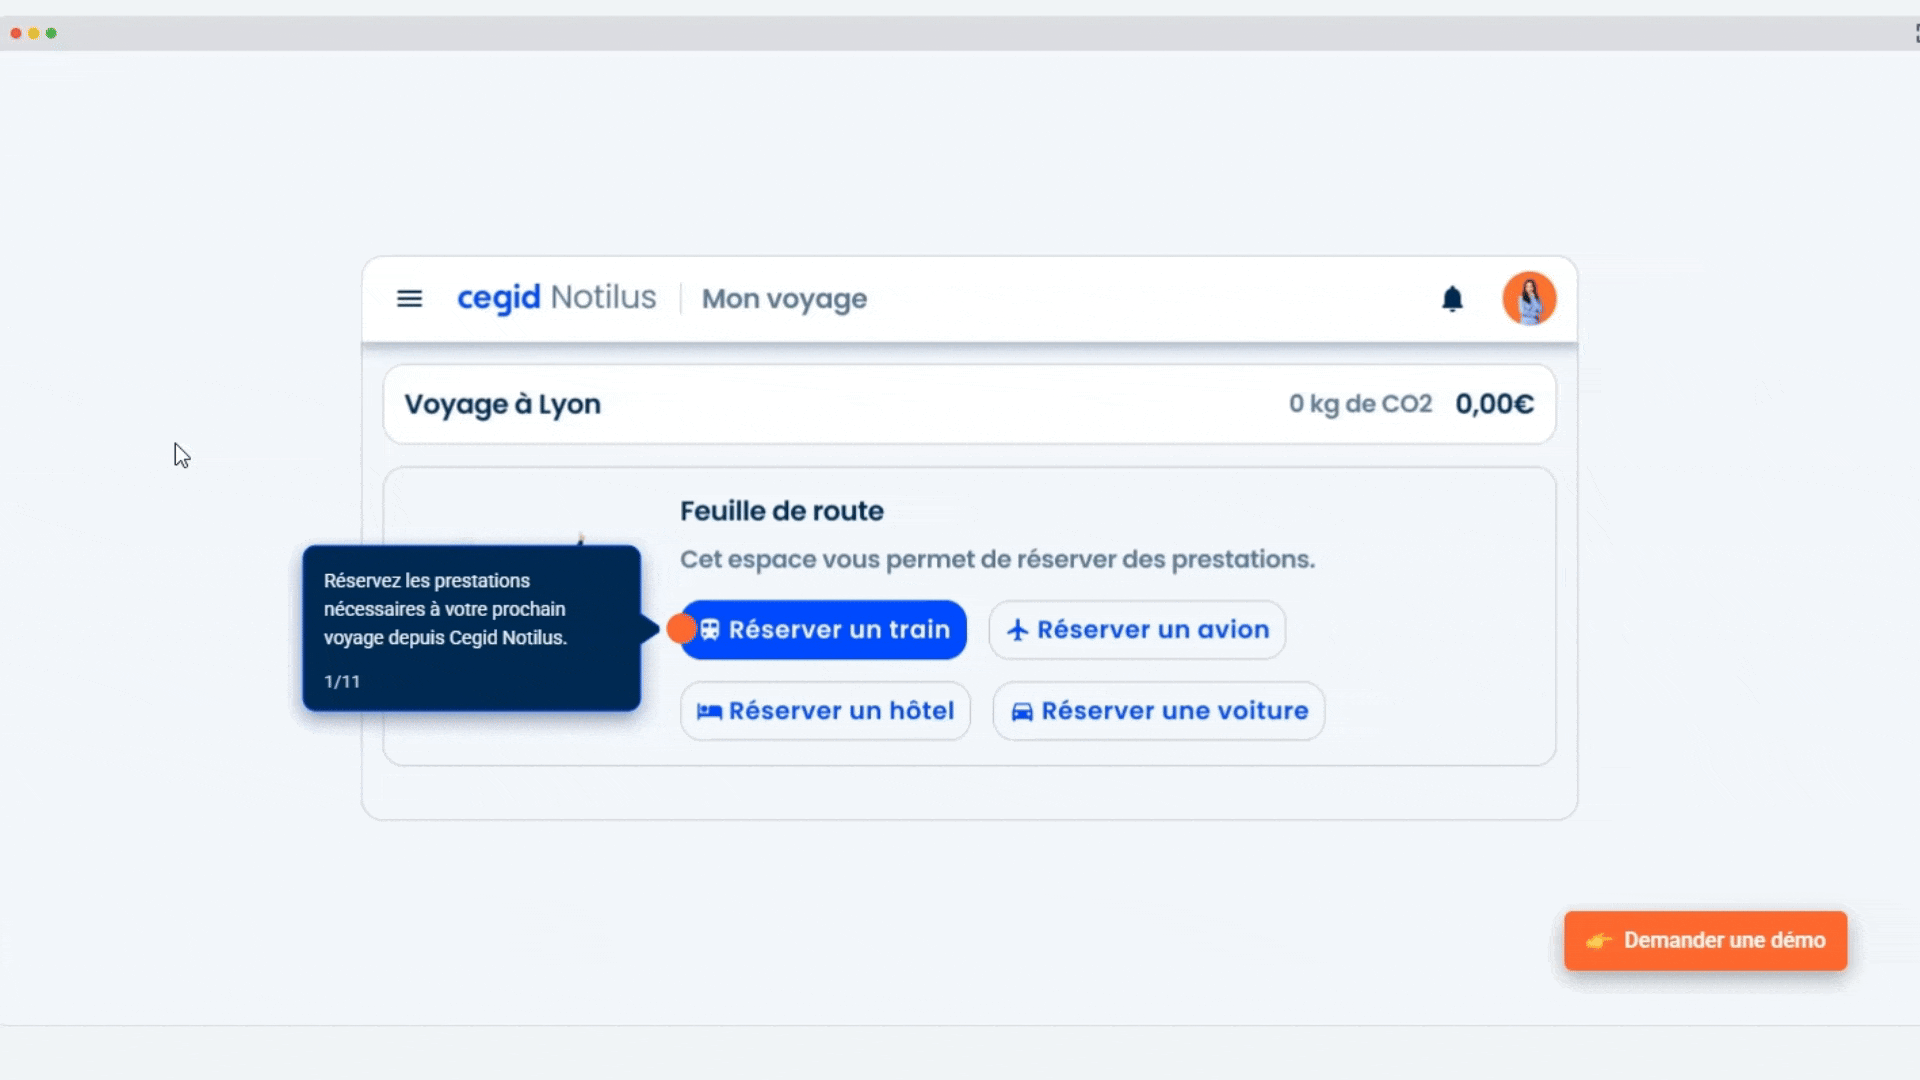Click the pointing hand emoji on the demo button
1920x1080 pixels.
coord(1598,941)
